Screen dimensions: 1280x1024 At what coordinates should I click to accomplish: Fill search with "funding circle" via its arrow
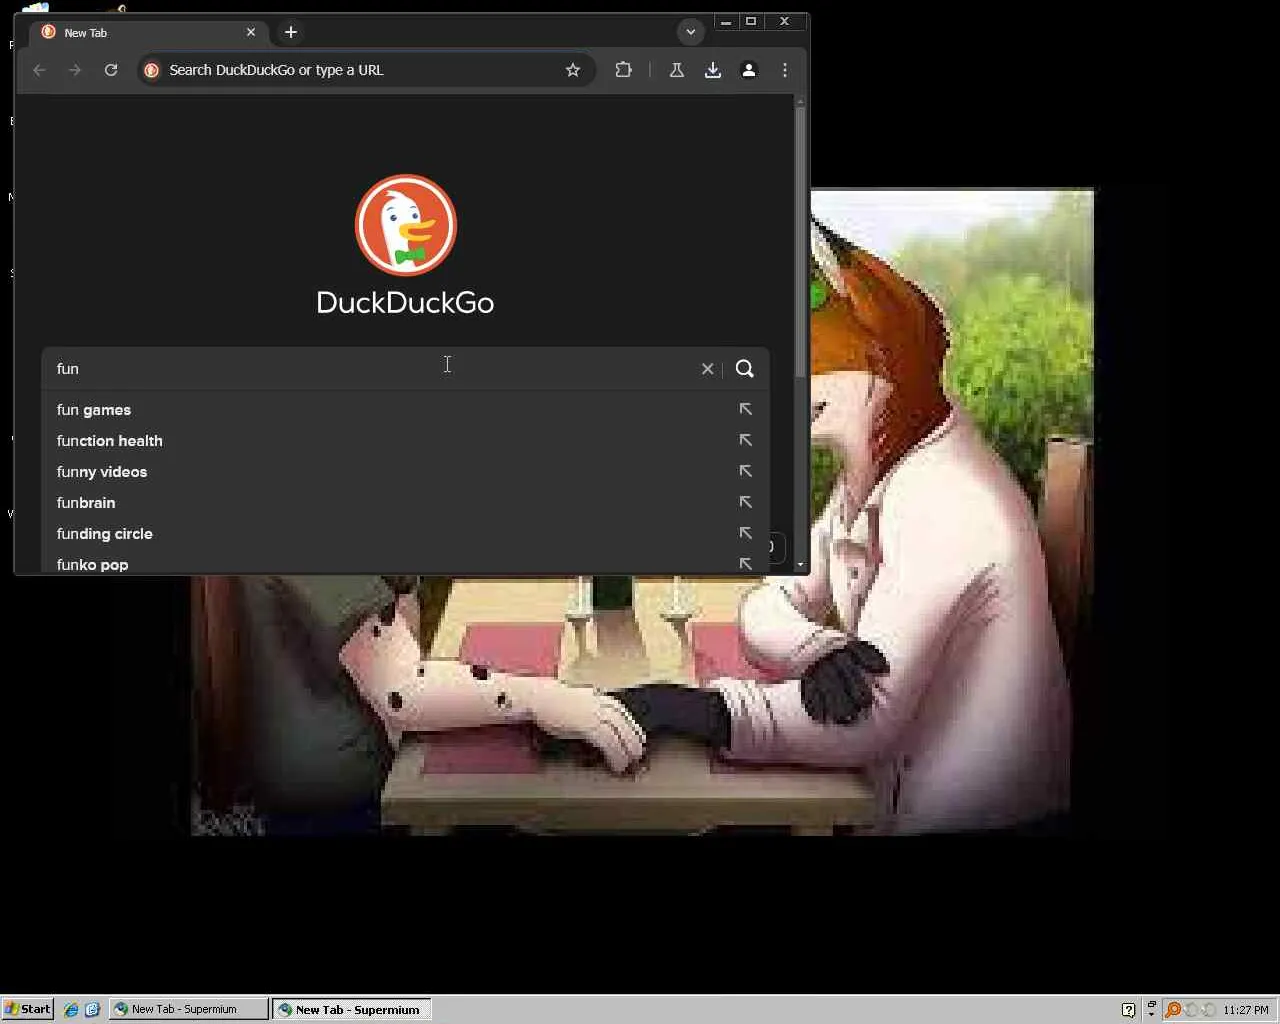(745, 533)
